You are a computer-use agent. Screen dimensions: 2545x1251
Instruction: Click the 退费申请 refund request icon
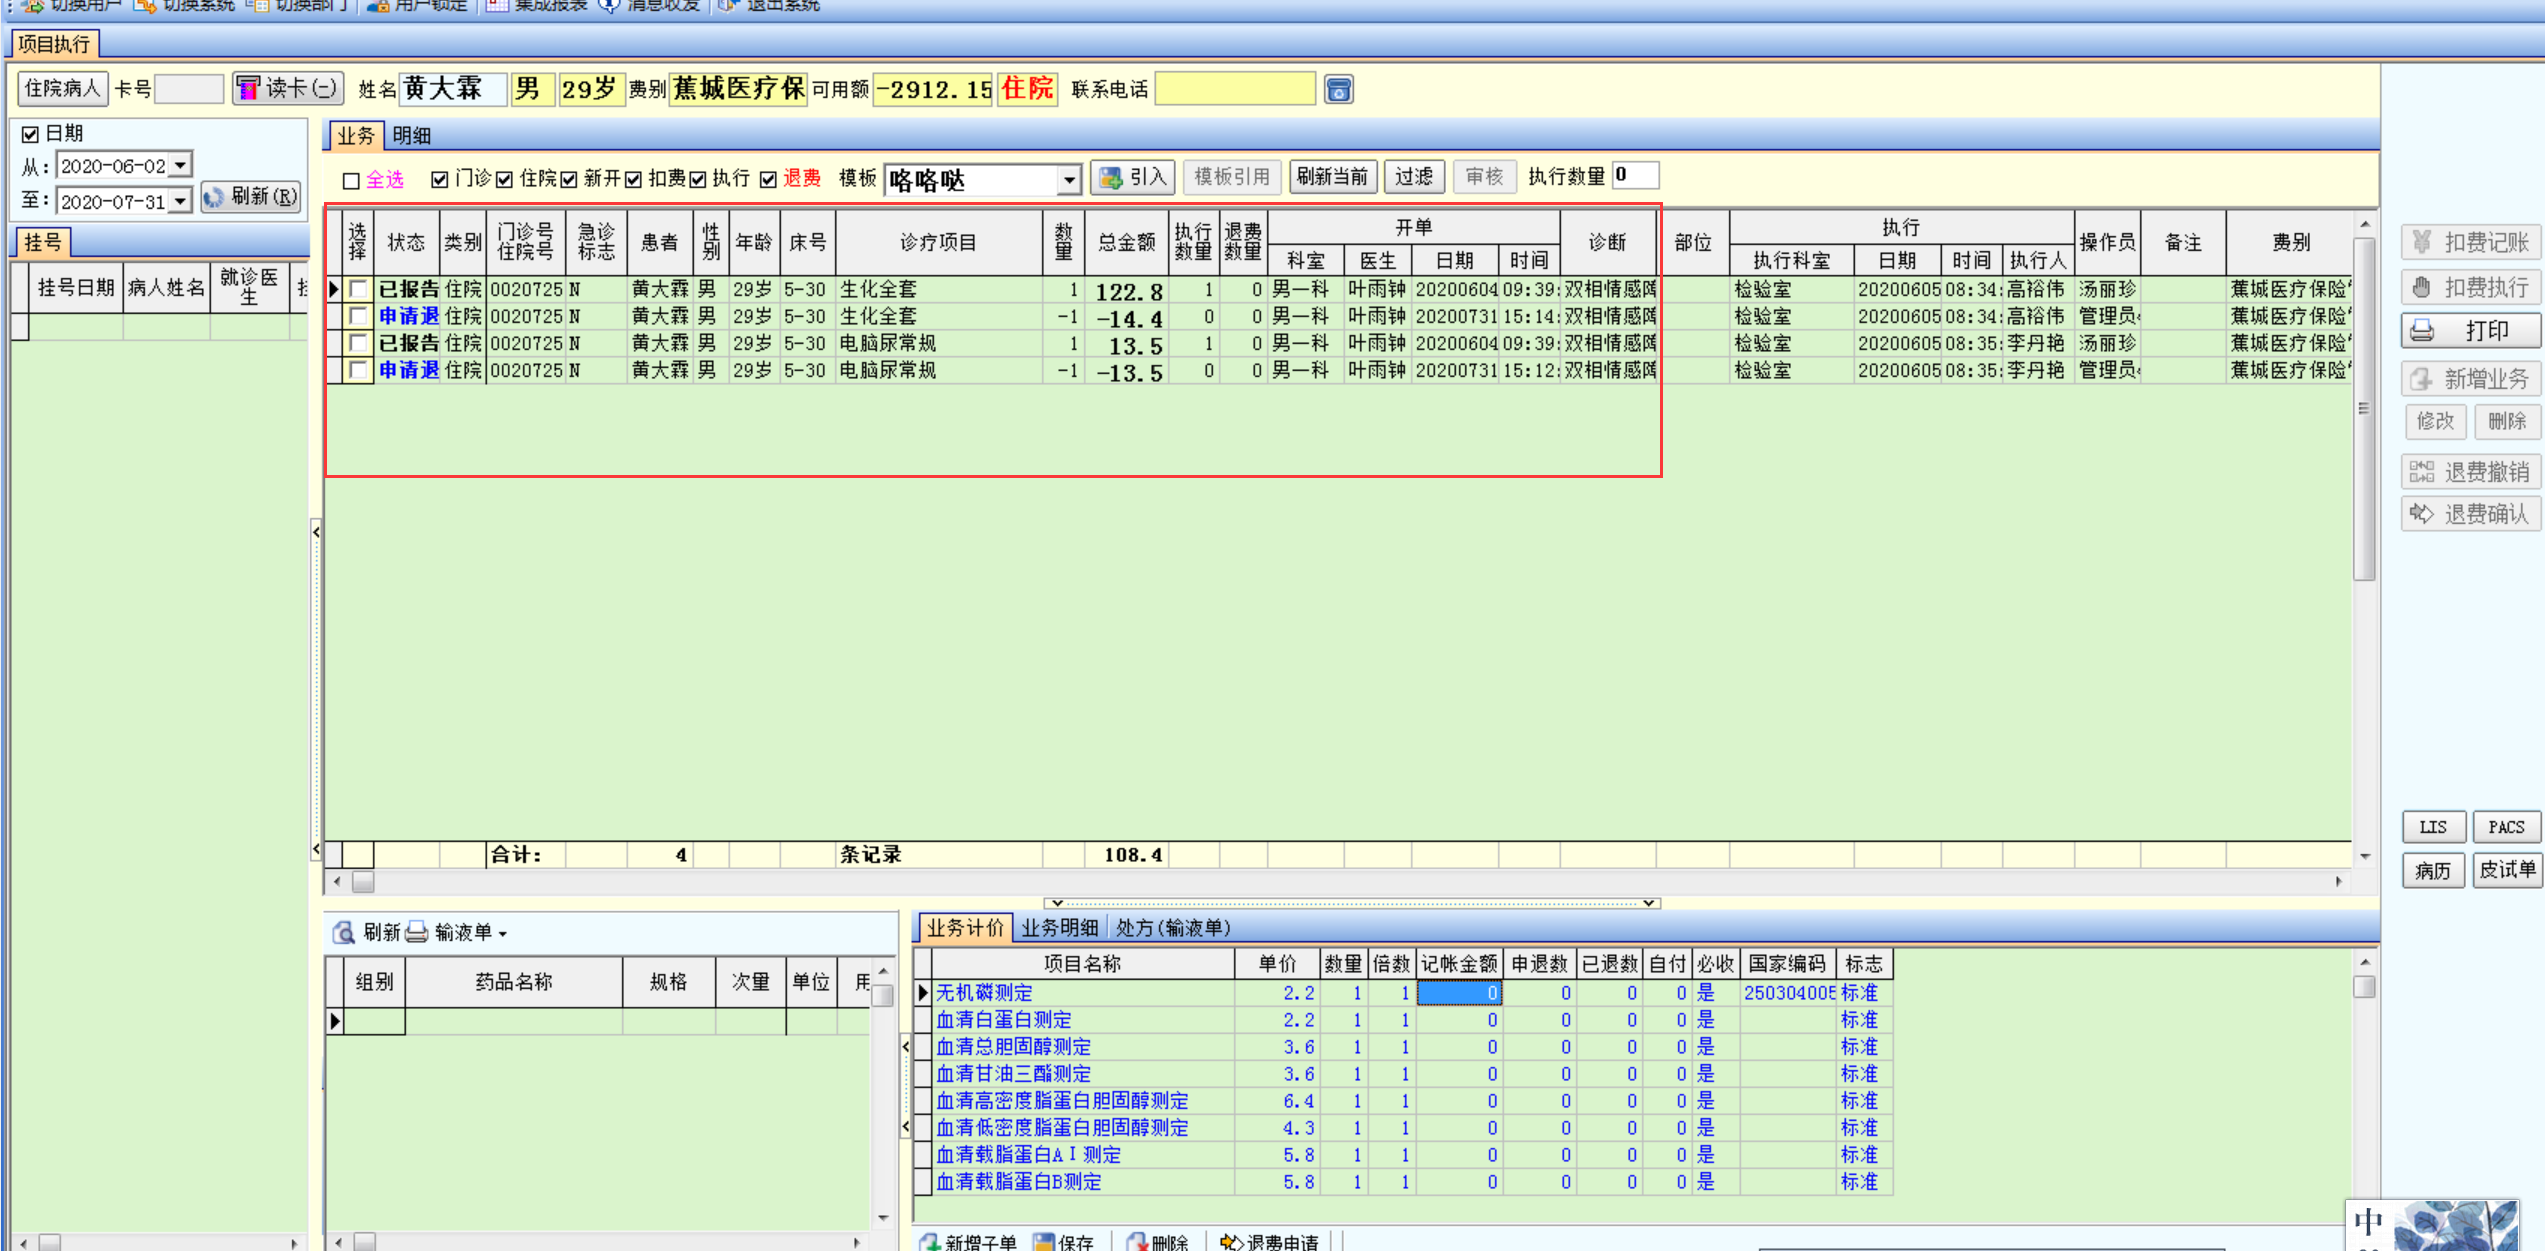[x=1231, y=1242]
